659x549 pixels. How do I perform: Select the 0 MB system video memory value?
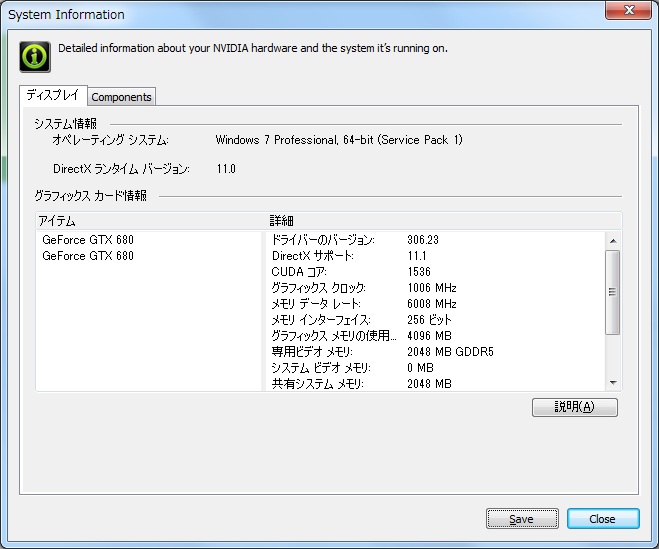pyautogui.click(x=420, y=368)
